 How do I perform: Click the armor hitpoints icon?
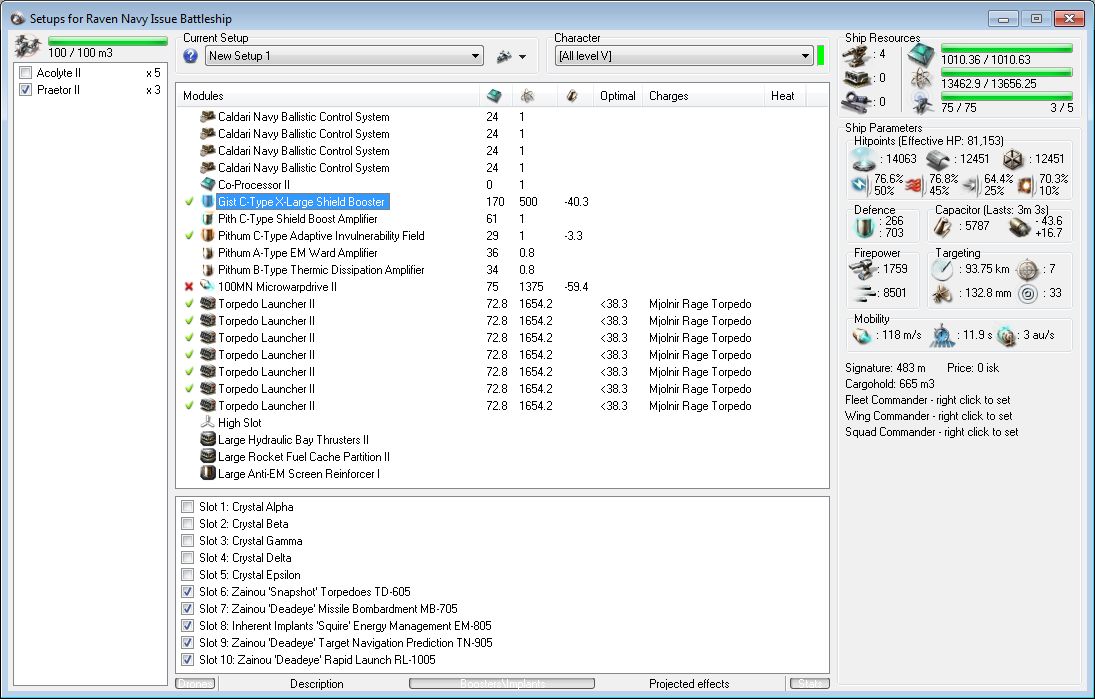[938, 160]
